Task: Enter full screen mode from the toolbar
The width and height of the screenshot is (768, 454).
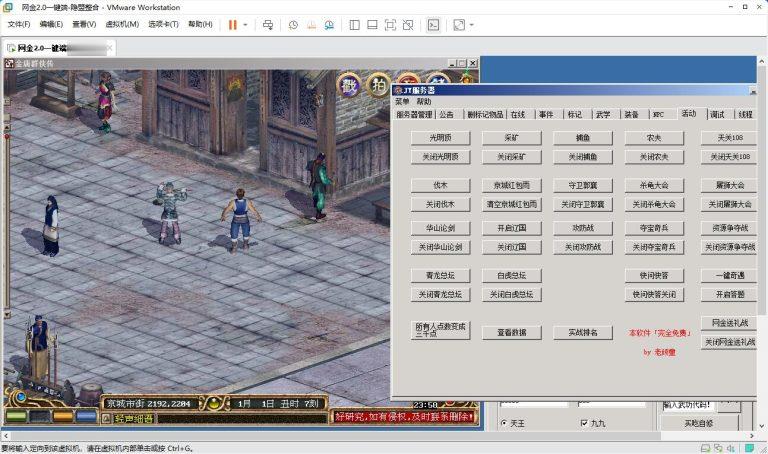Action: pyautogui.click(x=390, y=24)
